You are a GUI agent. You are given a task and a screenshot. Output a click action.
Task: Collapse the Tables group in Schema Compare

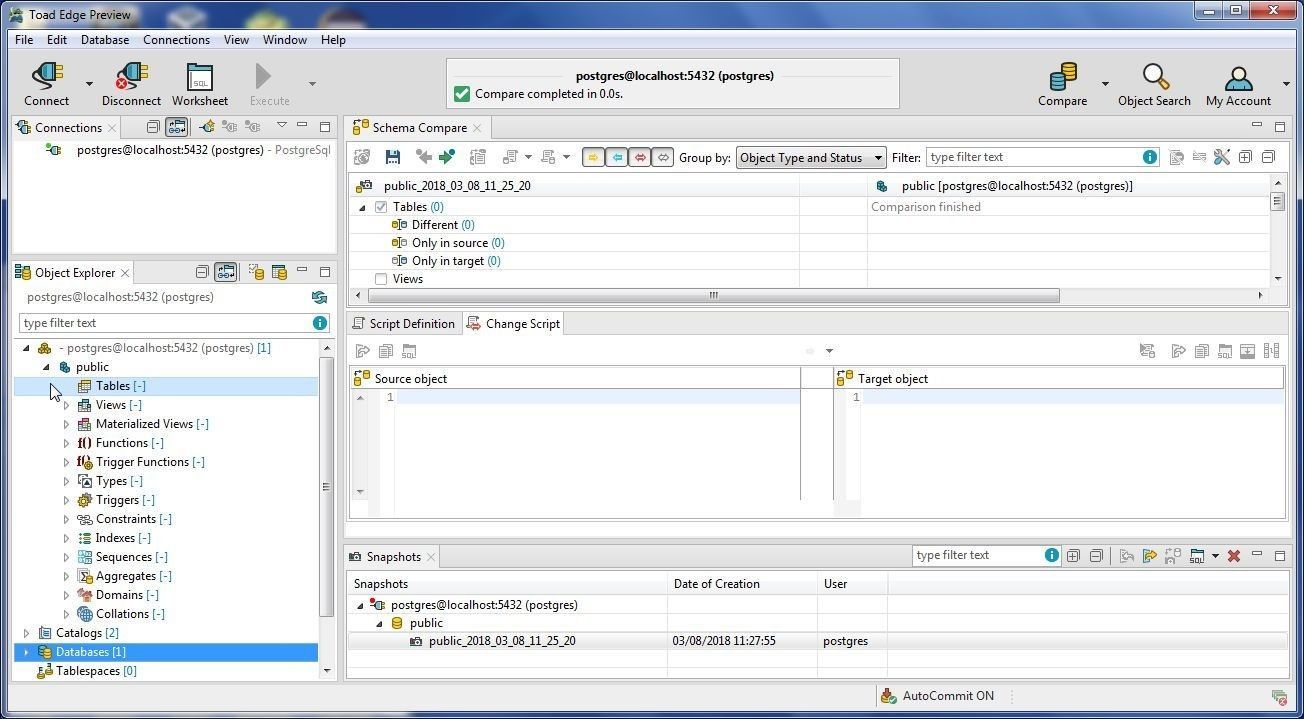pos(362,207)
